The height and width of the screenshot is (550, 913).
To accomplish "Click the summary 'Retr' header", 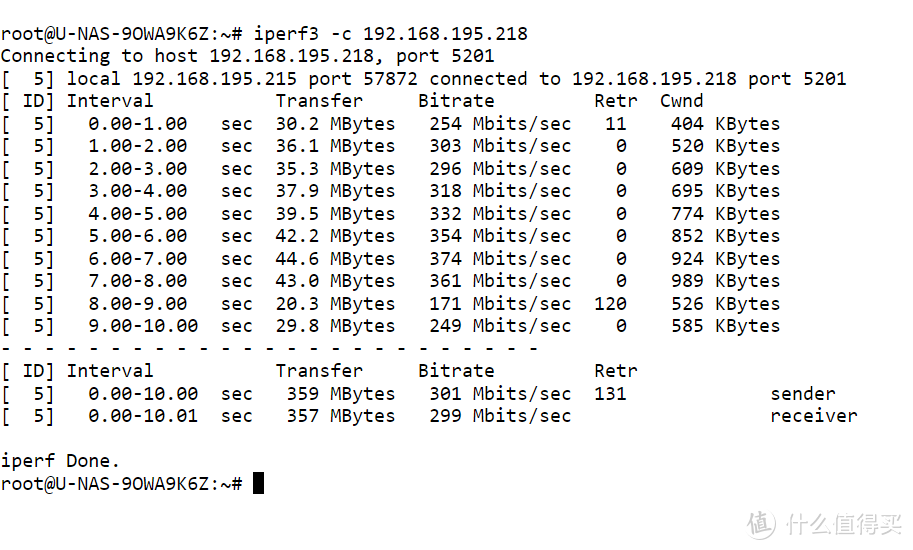I will 615,371.
